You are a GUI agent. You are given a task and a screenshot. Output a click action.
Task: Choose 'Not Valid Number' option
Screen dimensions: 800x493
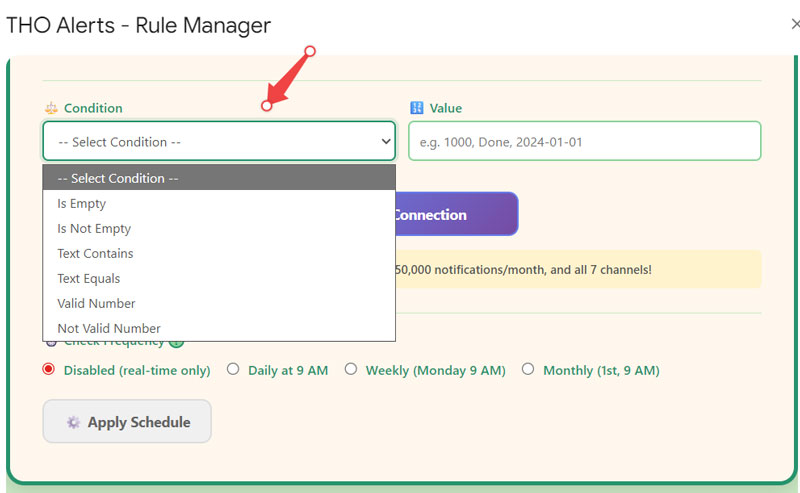point(219,328)
